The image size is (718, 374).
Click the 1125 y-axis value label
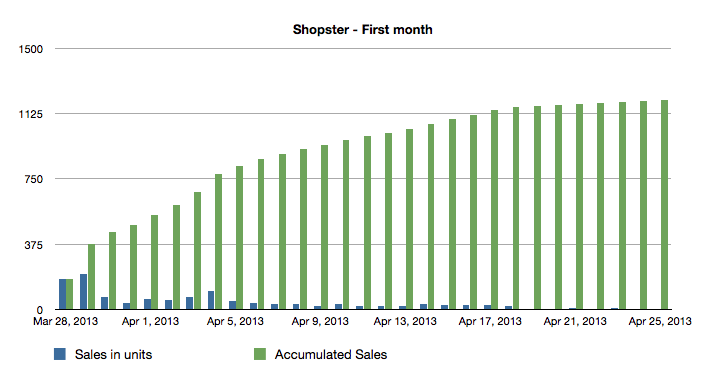pos(30,114)
